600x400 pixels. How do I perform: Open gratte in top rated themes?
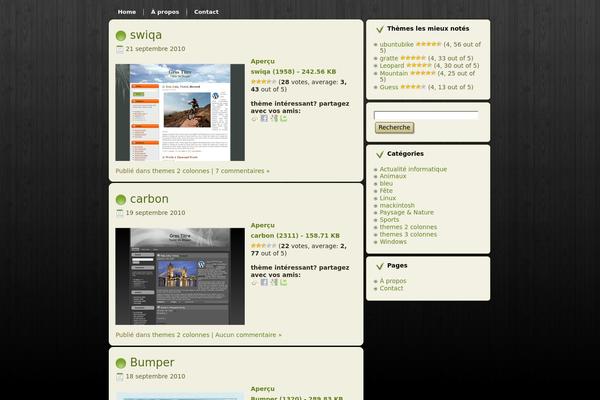tap(389, 58)
